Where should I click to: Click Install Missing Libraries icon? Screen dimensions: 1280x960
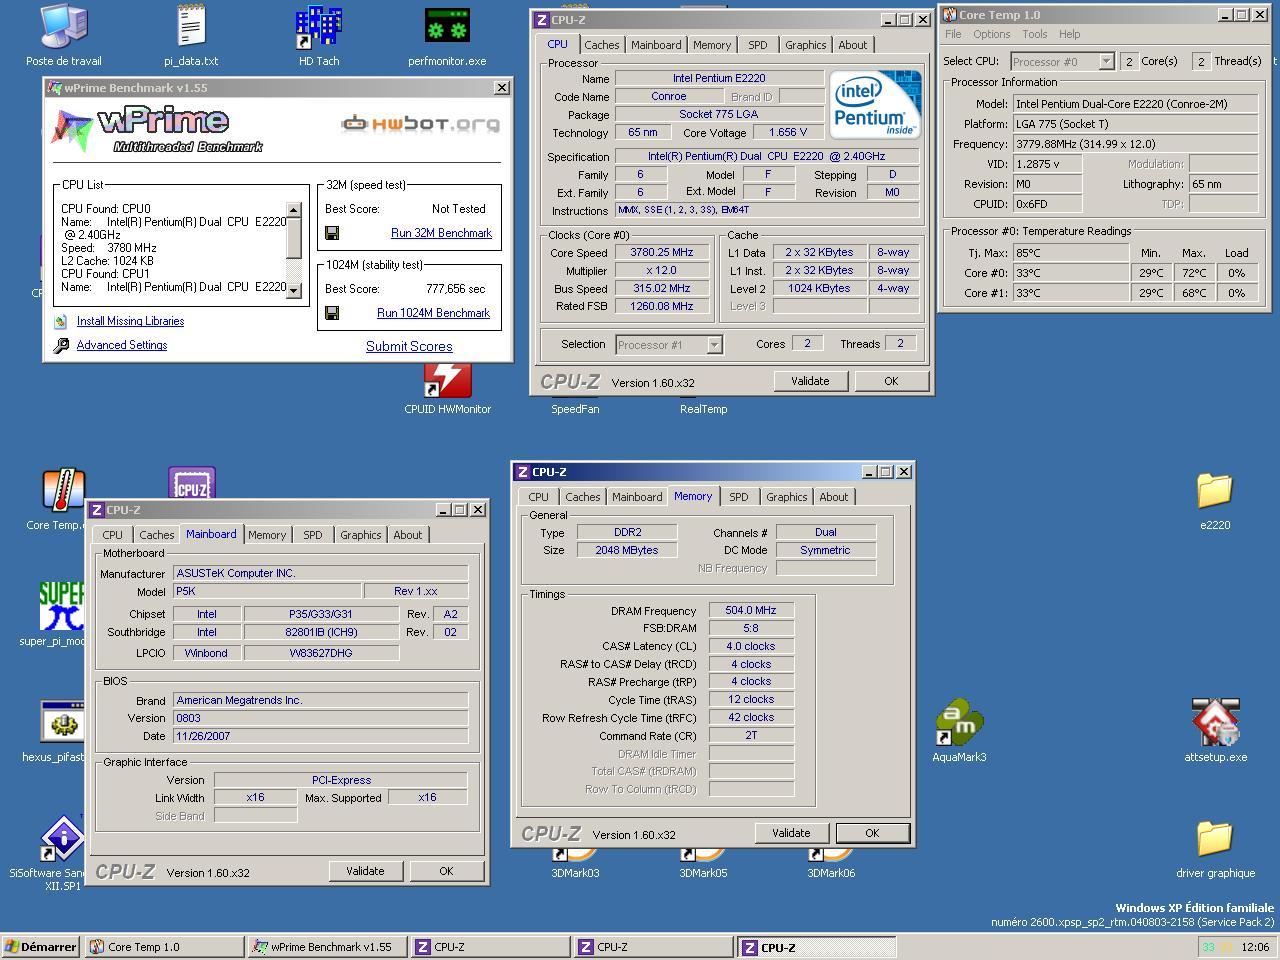61,321
